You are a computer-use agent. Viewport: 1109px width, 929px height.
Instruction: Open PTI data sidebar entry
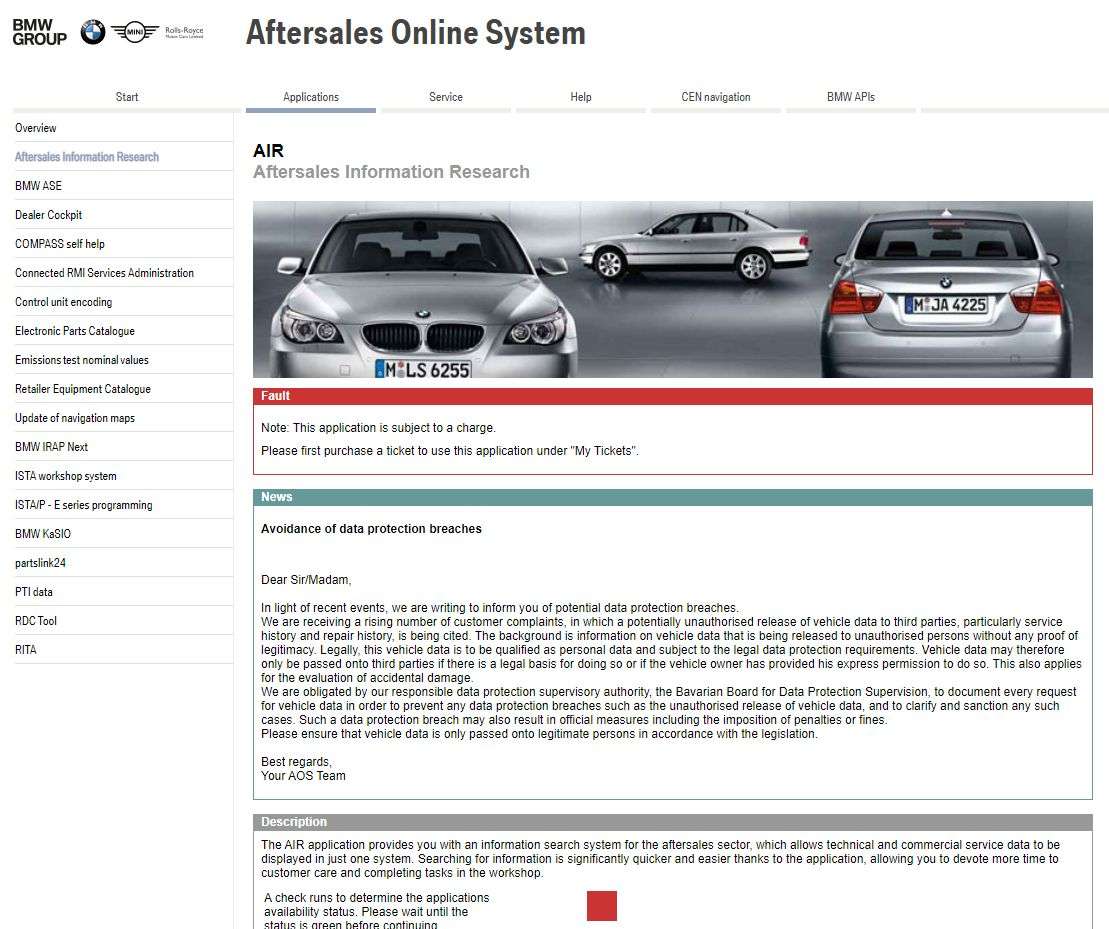coord(123,592)
